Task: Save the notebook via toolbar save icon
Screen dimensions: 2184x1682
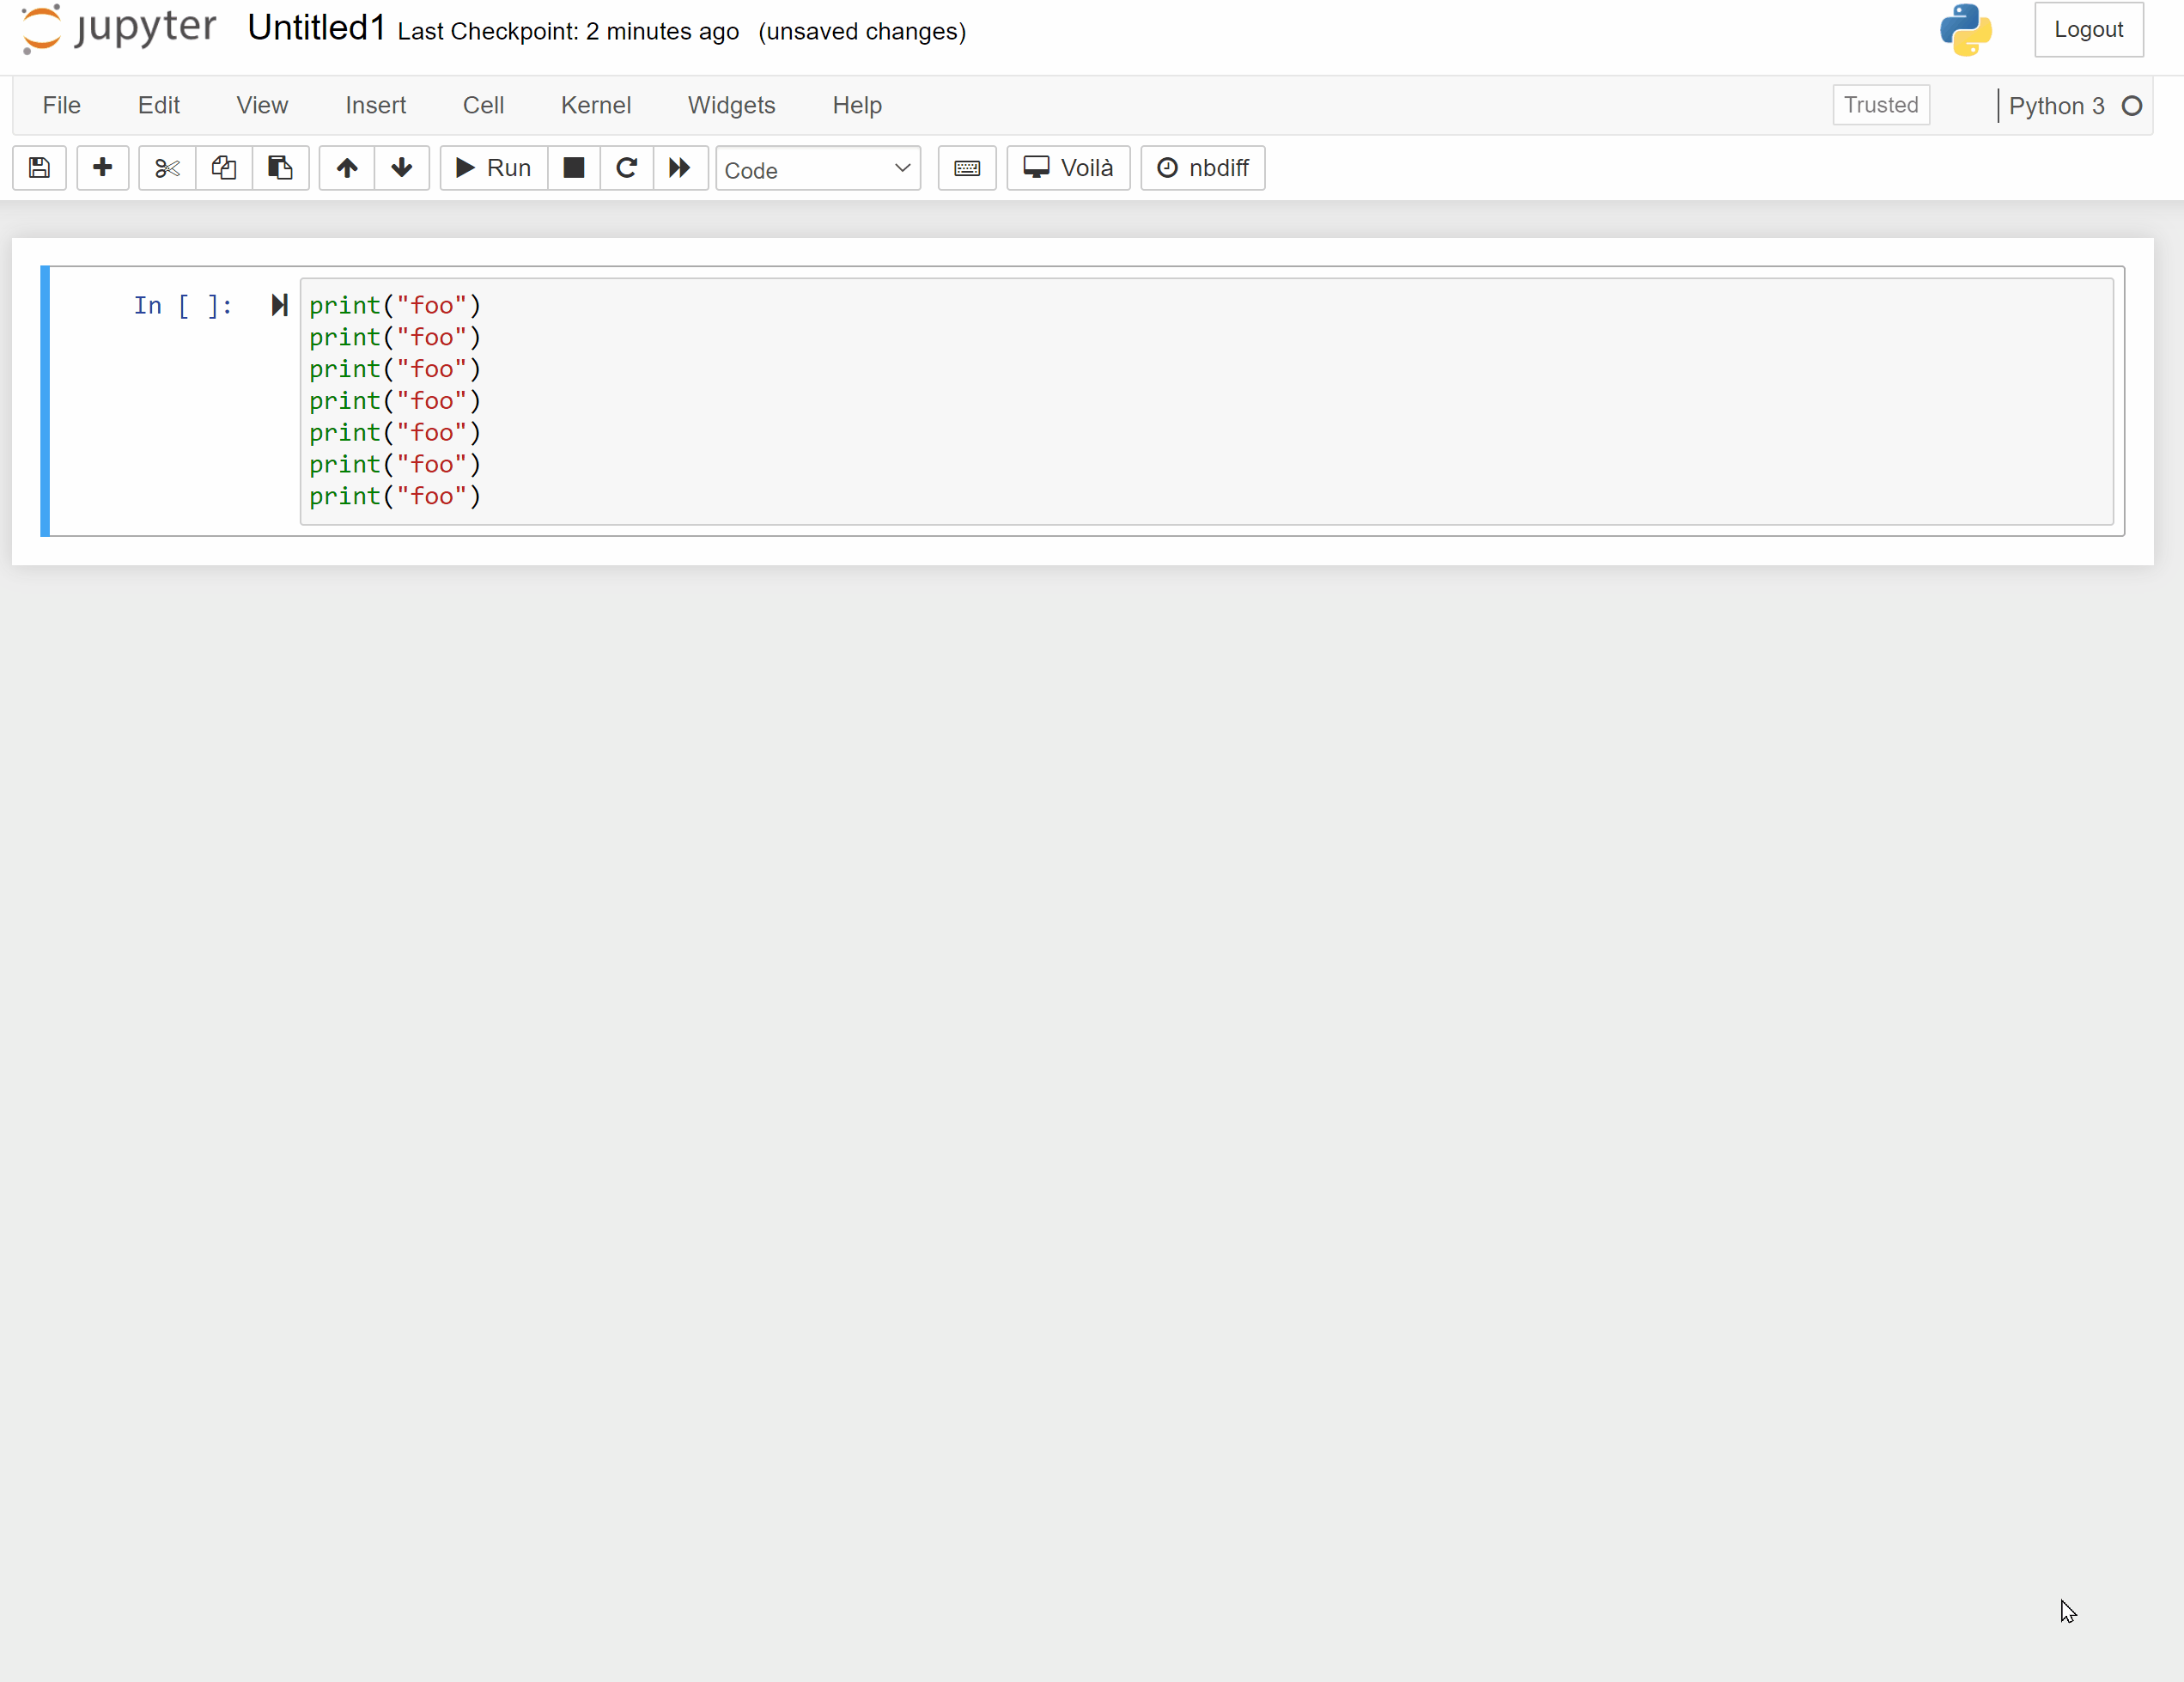Action: coord(38,168)
